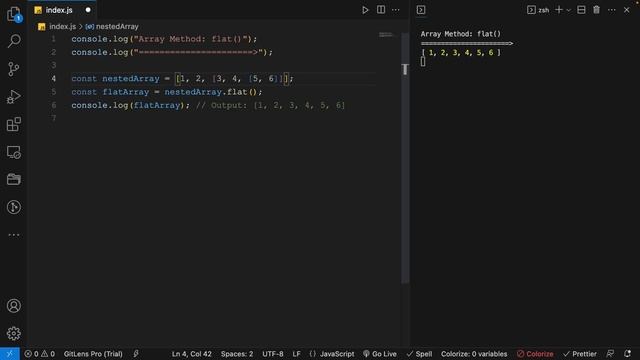This screenshot has height=360, width=640.
Task: Open notifications bell
Action: coord(627,354)
